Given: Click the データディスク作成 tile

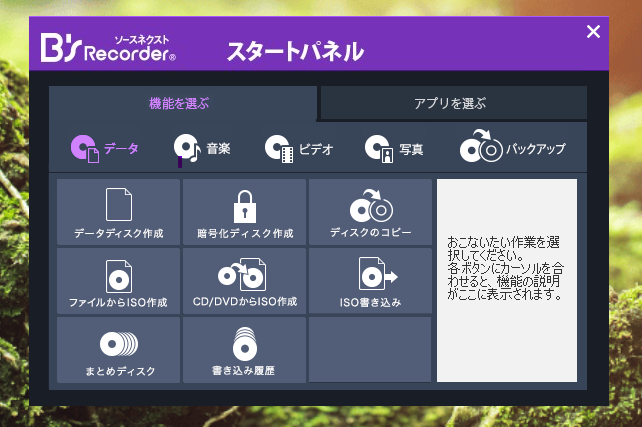Looking at the screenshot, I should pyautogui.click(x=119, y=212).
